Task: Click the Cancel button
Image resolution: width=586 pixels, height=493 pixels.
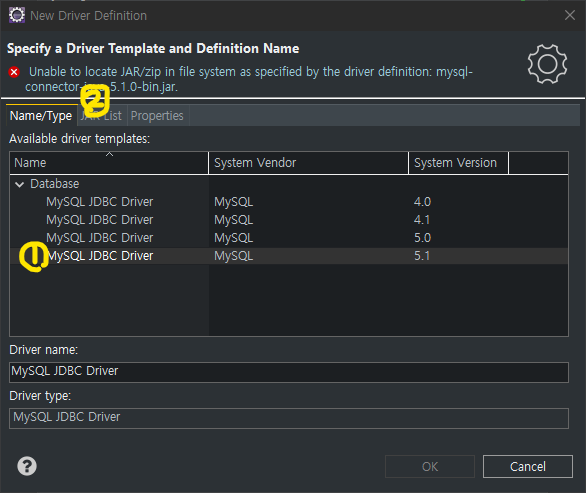Action: 528,466
